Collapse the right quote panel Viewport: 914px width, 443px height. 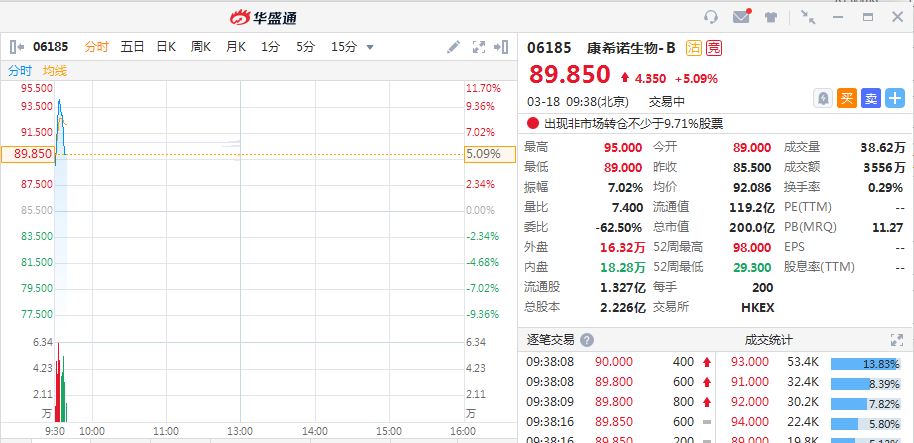[x=503, y=47]
